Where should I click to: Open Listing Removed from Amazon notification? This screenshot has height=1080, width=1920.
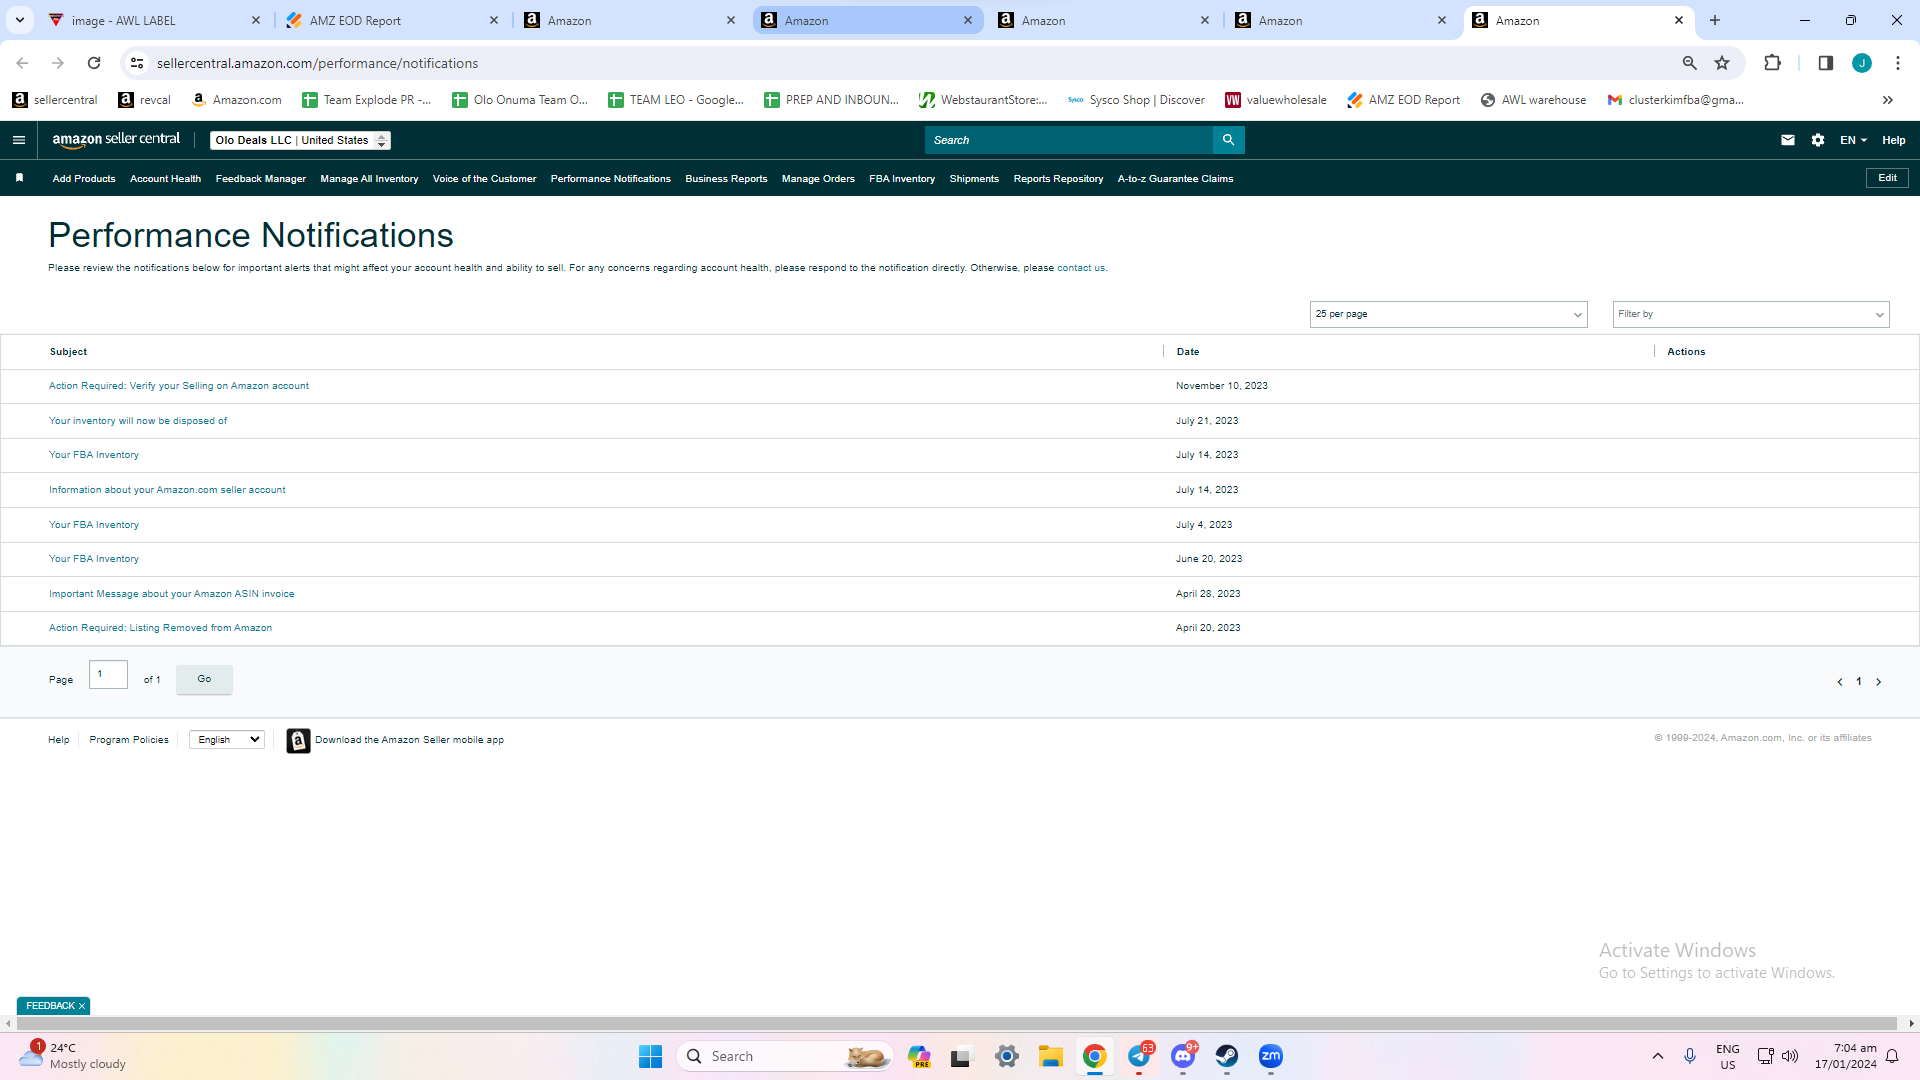tap(160, 628)
